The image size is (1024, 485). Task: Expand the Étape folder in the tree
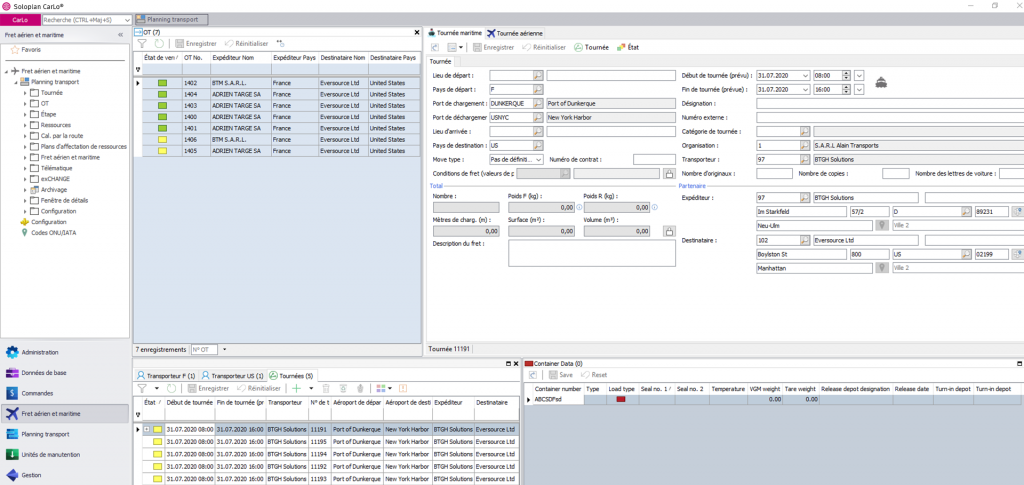click(25, 114)
